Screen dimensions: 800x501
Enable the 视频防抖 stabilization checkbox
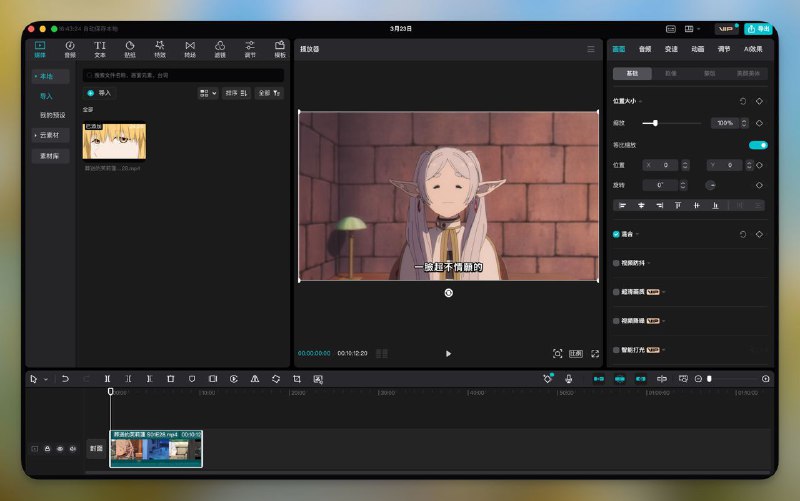pos(616,263)
